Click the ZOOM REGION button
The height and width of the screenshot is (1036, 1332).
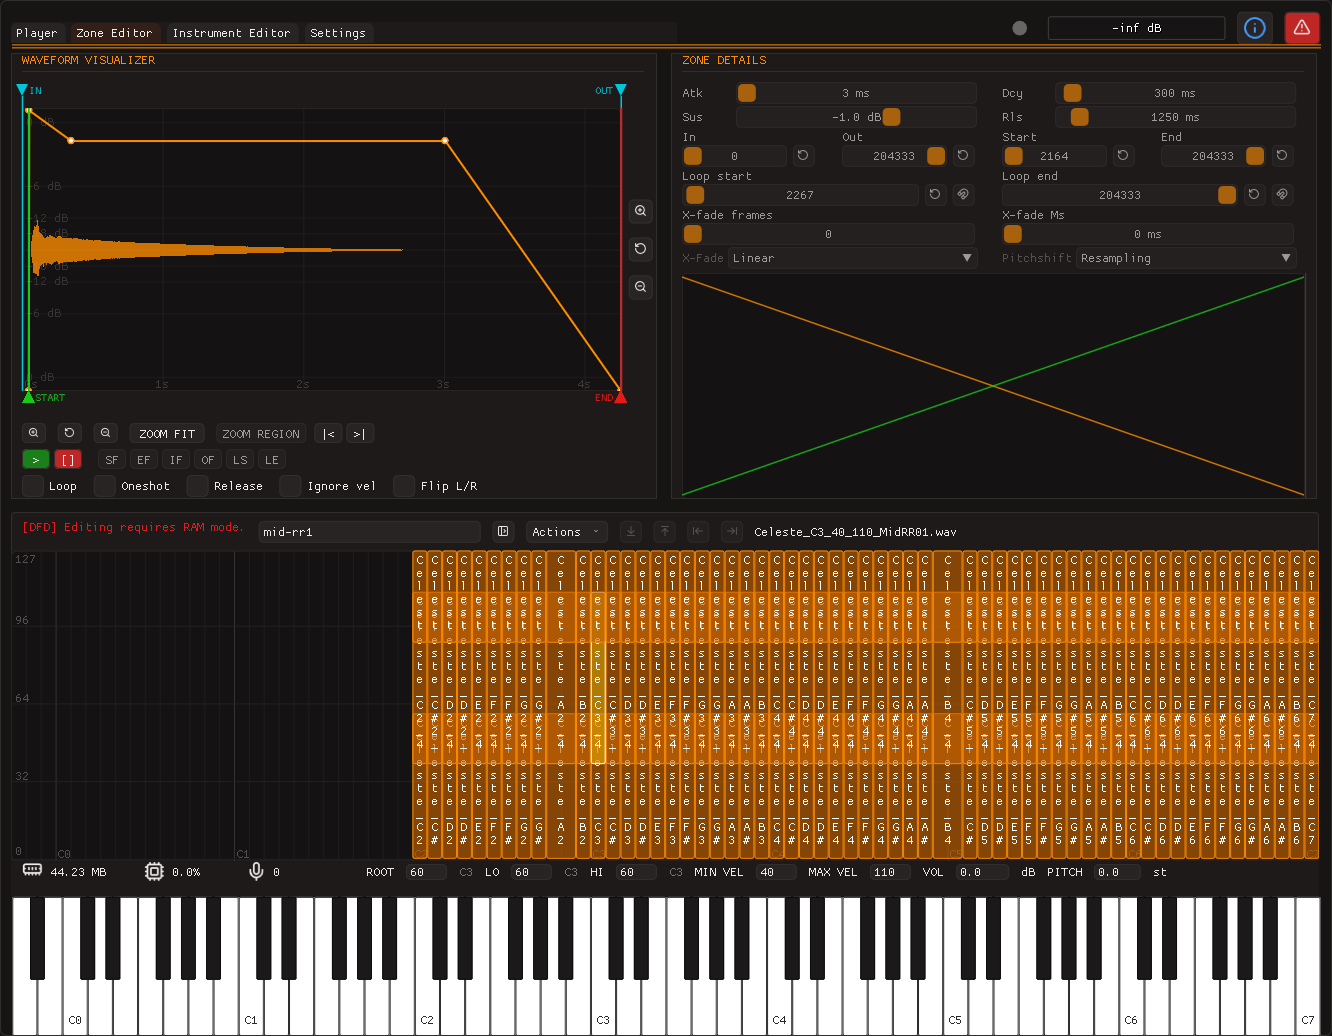(x=261, y=433)
